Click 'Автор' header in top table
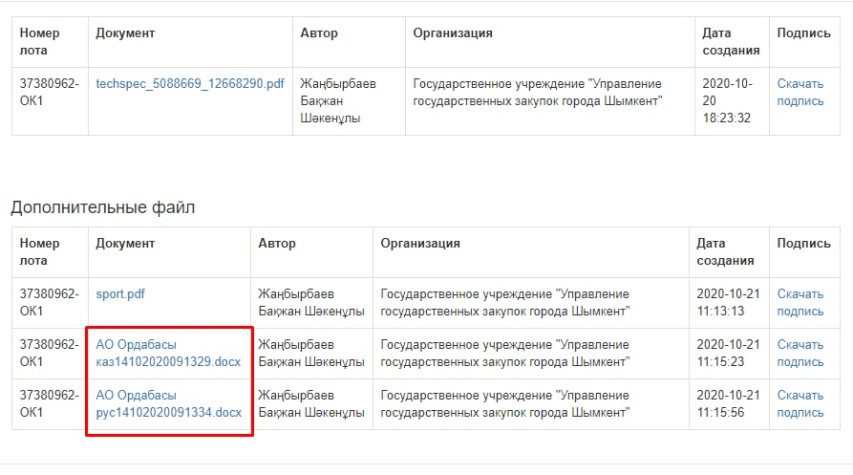The image size is (853, 475). [x=319, y=33]
